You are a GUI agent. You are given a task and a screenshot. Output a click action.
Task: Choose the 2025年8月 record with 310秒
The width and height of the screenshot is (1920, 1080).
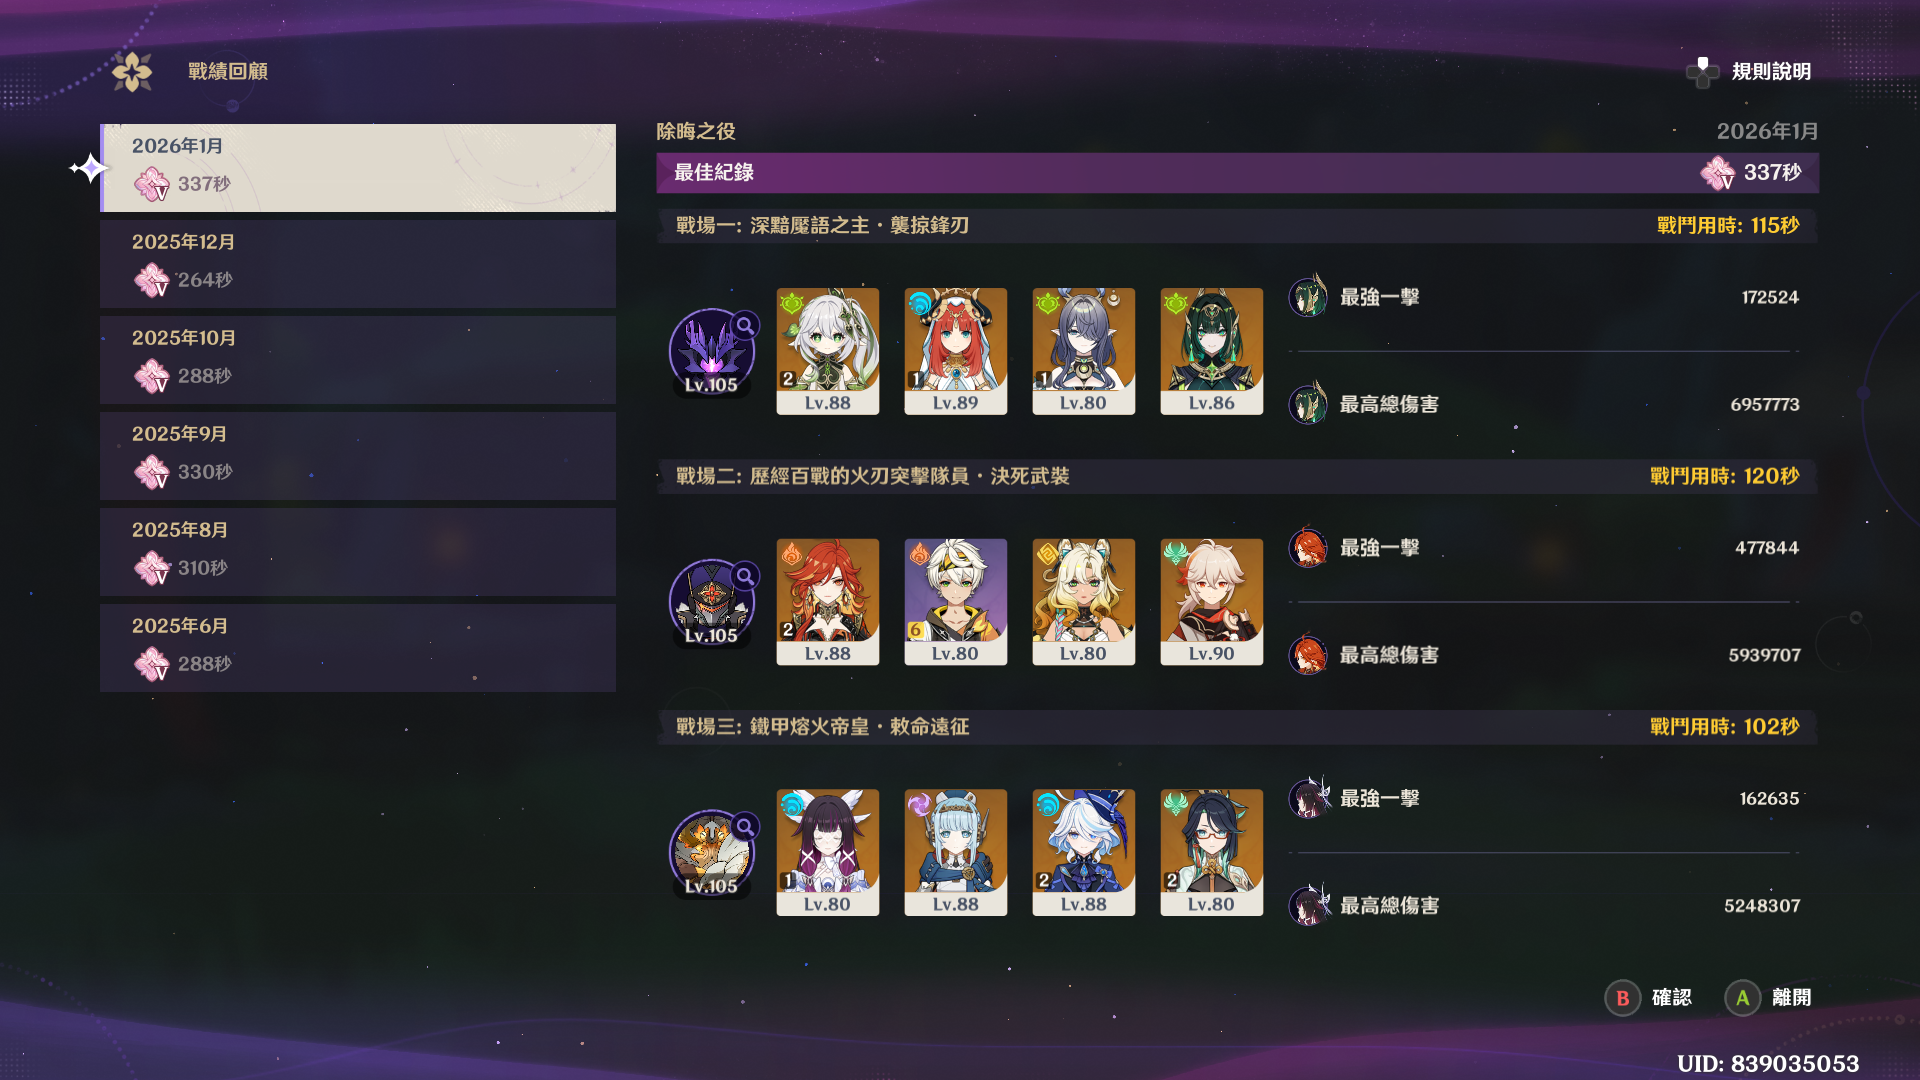pyautogui.click(x=358, y=552)
